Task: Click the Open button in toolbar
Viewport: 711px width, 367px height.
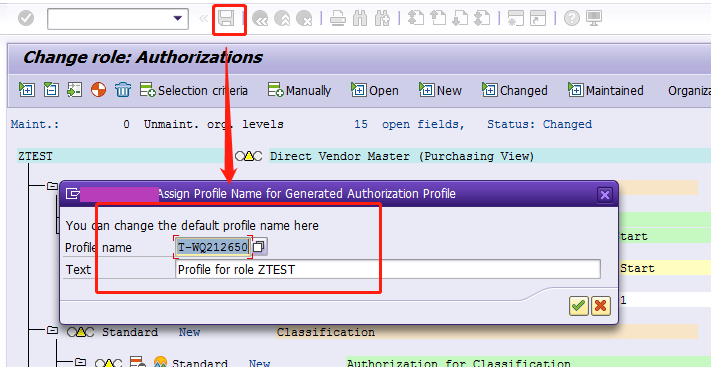Action: pyautogui.click(x=375, y=90)
